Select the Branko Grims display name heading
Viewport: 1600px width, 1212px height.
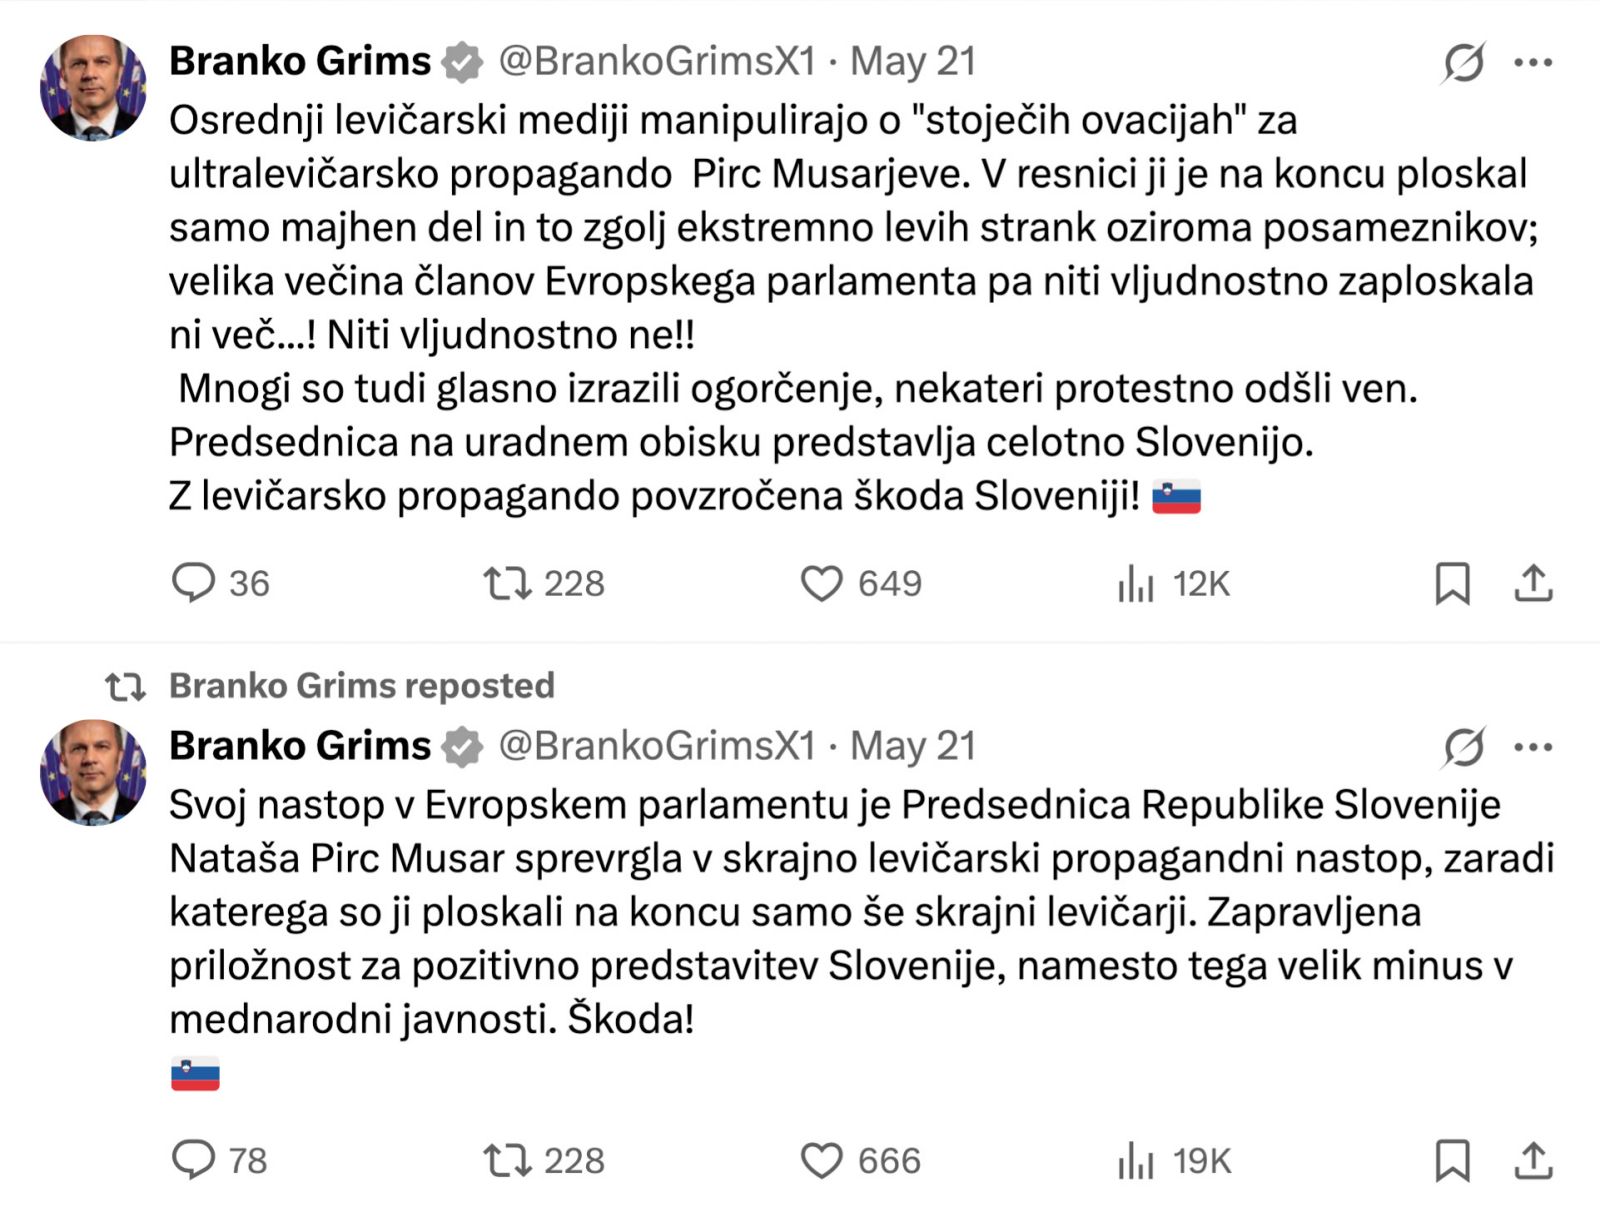coord(300,62)
